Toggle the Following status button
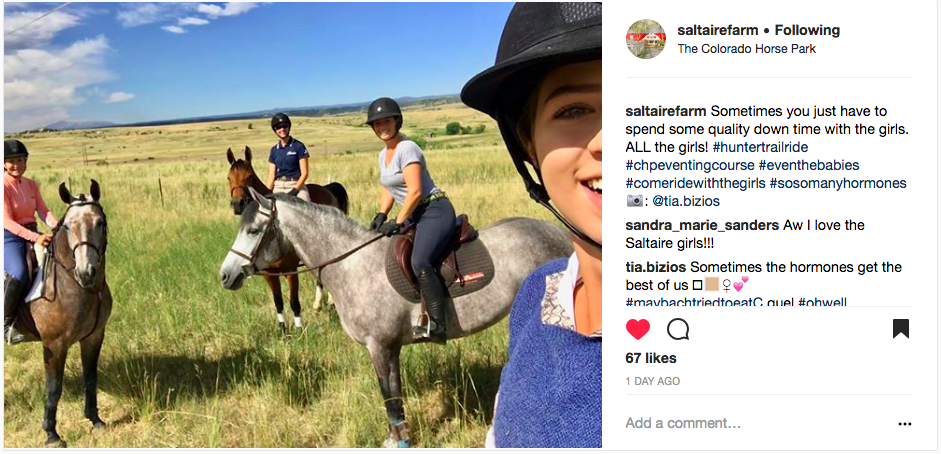 pyautogui.click(x=807, y=30)
